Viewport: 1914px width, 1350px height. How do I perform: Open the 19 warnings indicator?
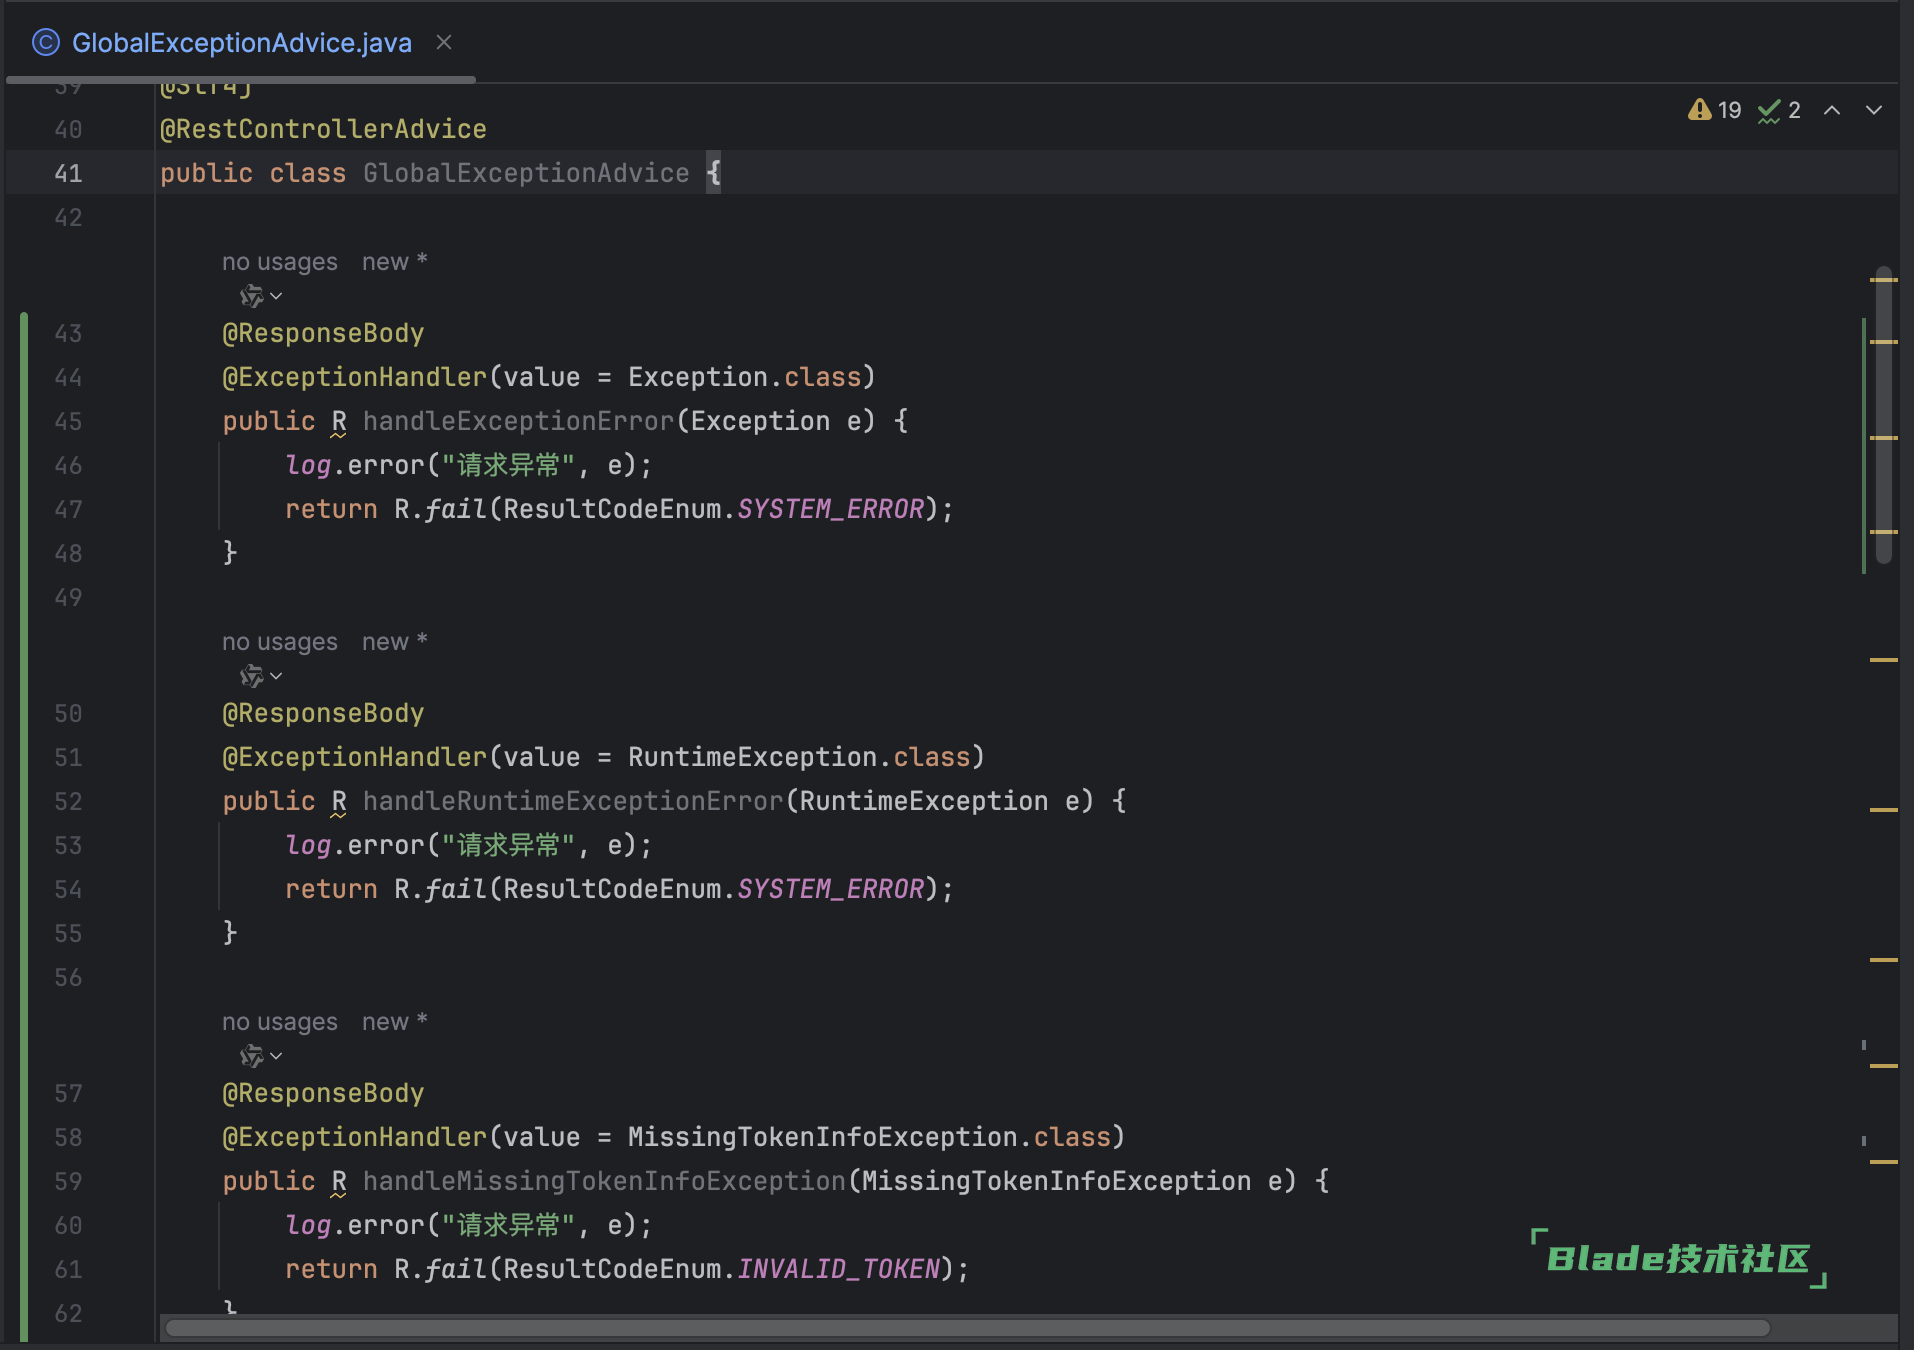[x=1714, y=110]
